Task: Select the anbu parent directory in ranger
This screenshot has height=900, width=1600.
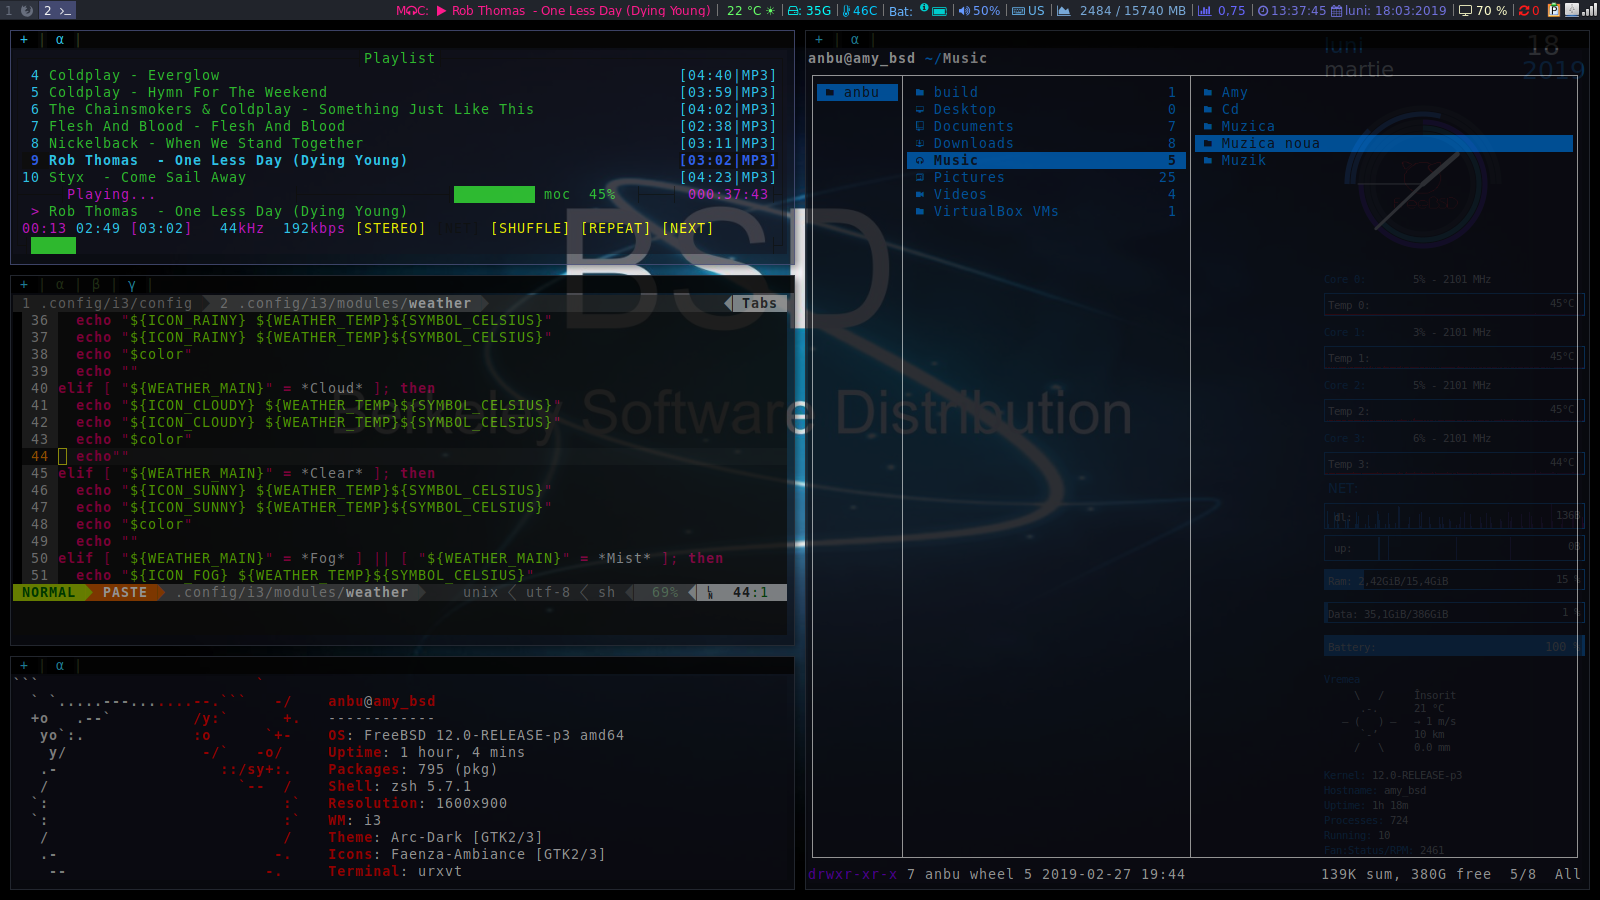Action: point(857,92)
